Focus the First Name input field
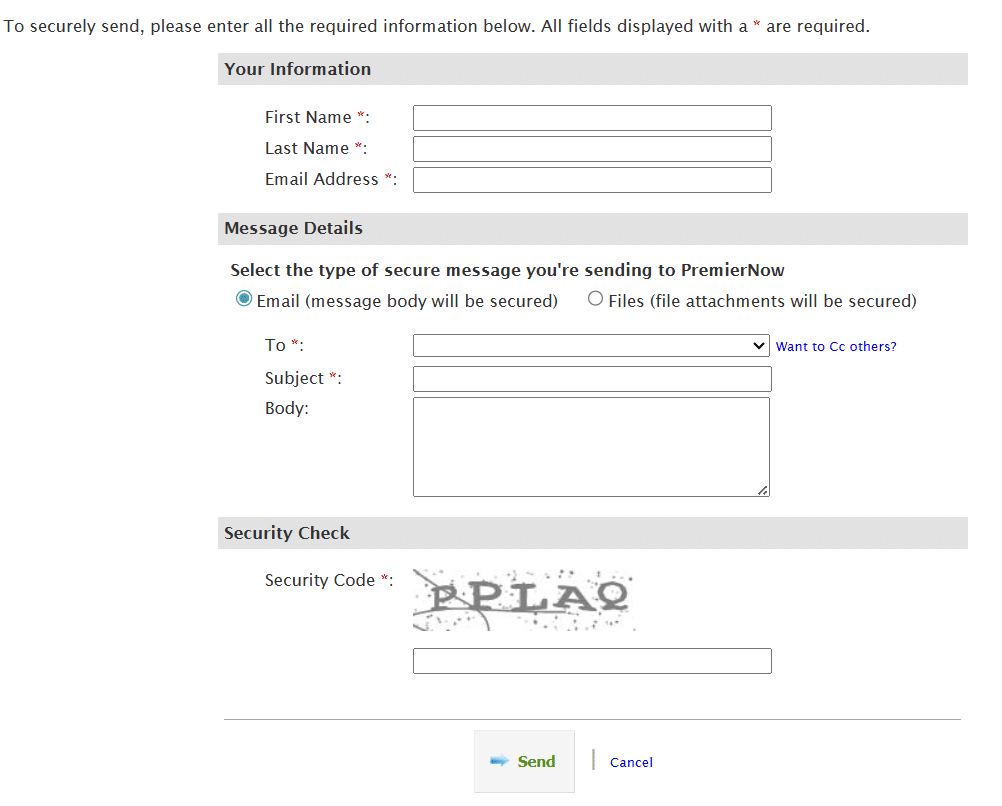 click(x=592, y=118)
